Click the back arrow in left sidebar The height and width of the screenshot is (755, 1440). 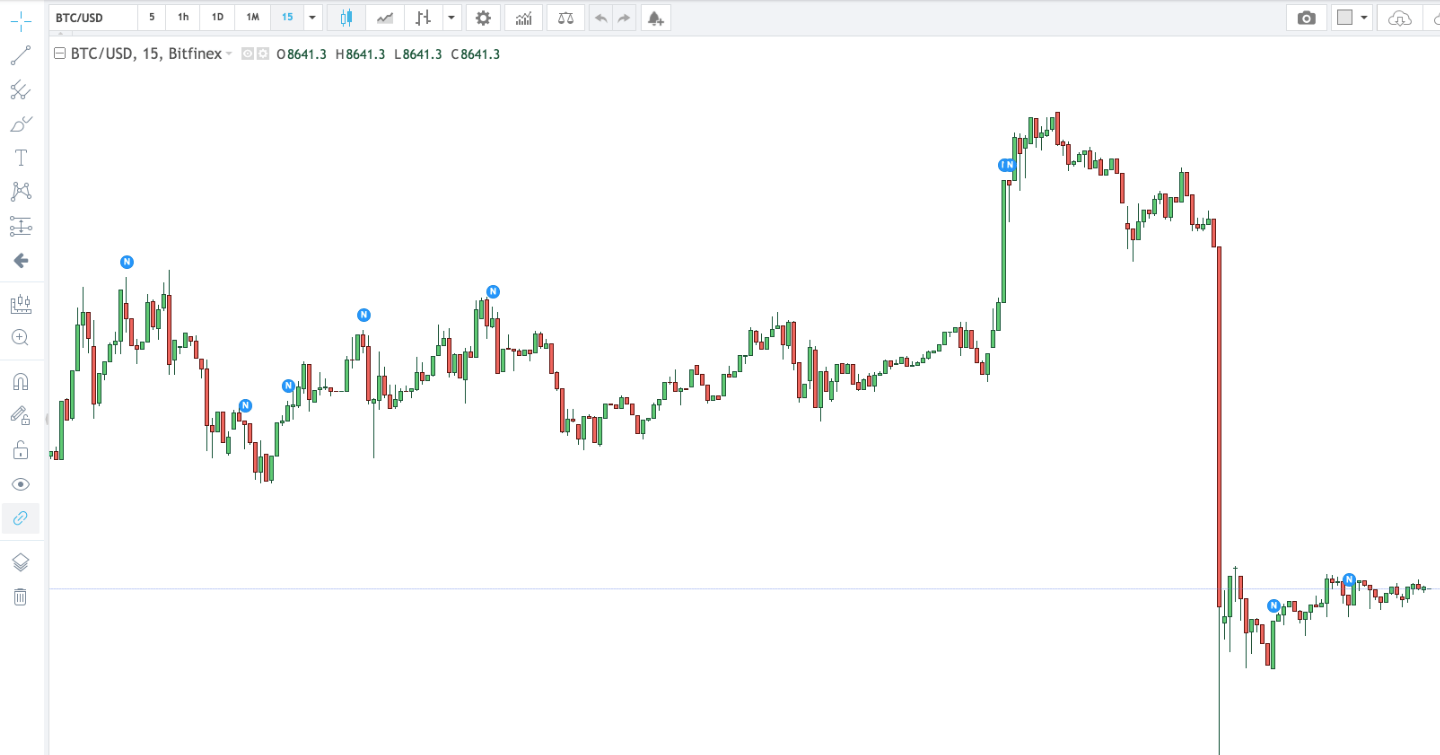click(x=20, y=260)
